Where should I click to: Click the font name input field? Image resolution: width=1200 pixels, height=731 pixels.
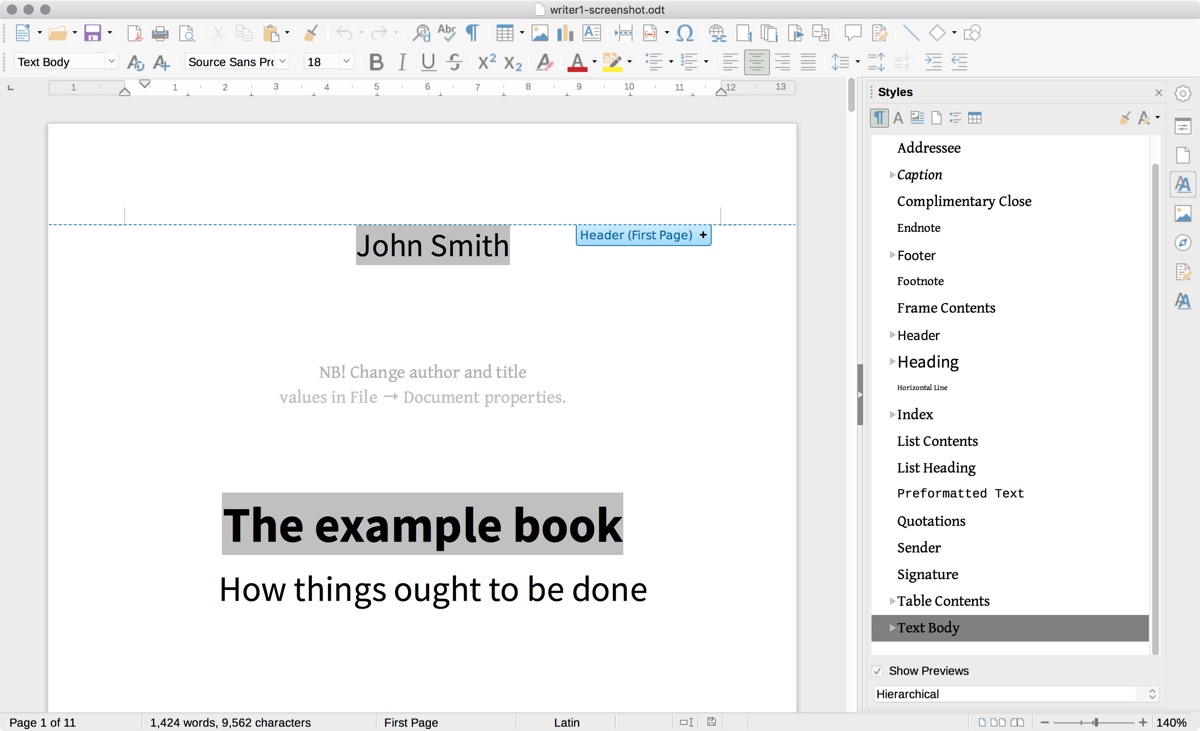point(231,62)
